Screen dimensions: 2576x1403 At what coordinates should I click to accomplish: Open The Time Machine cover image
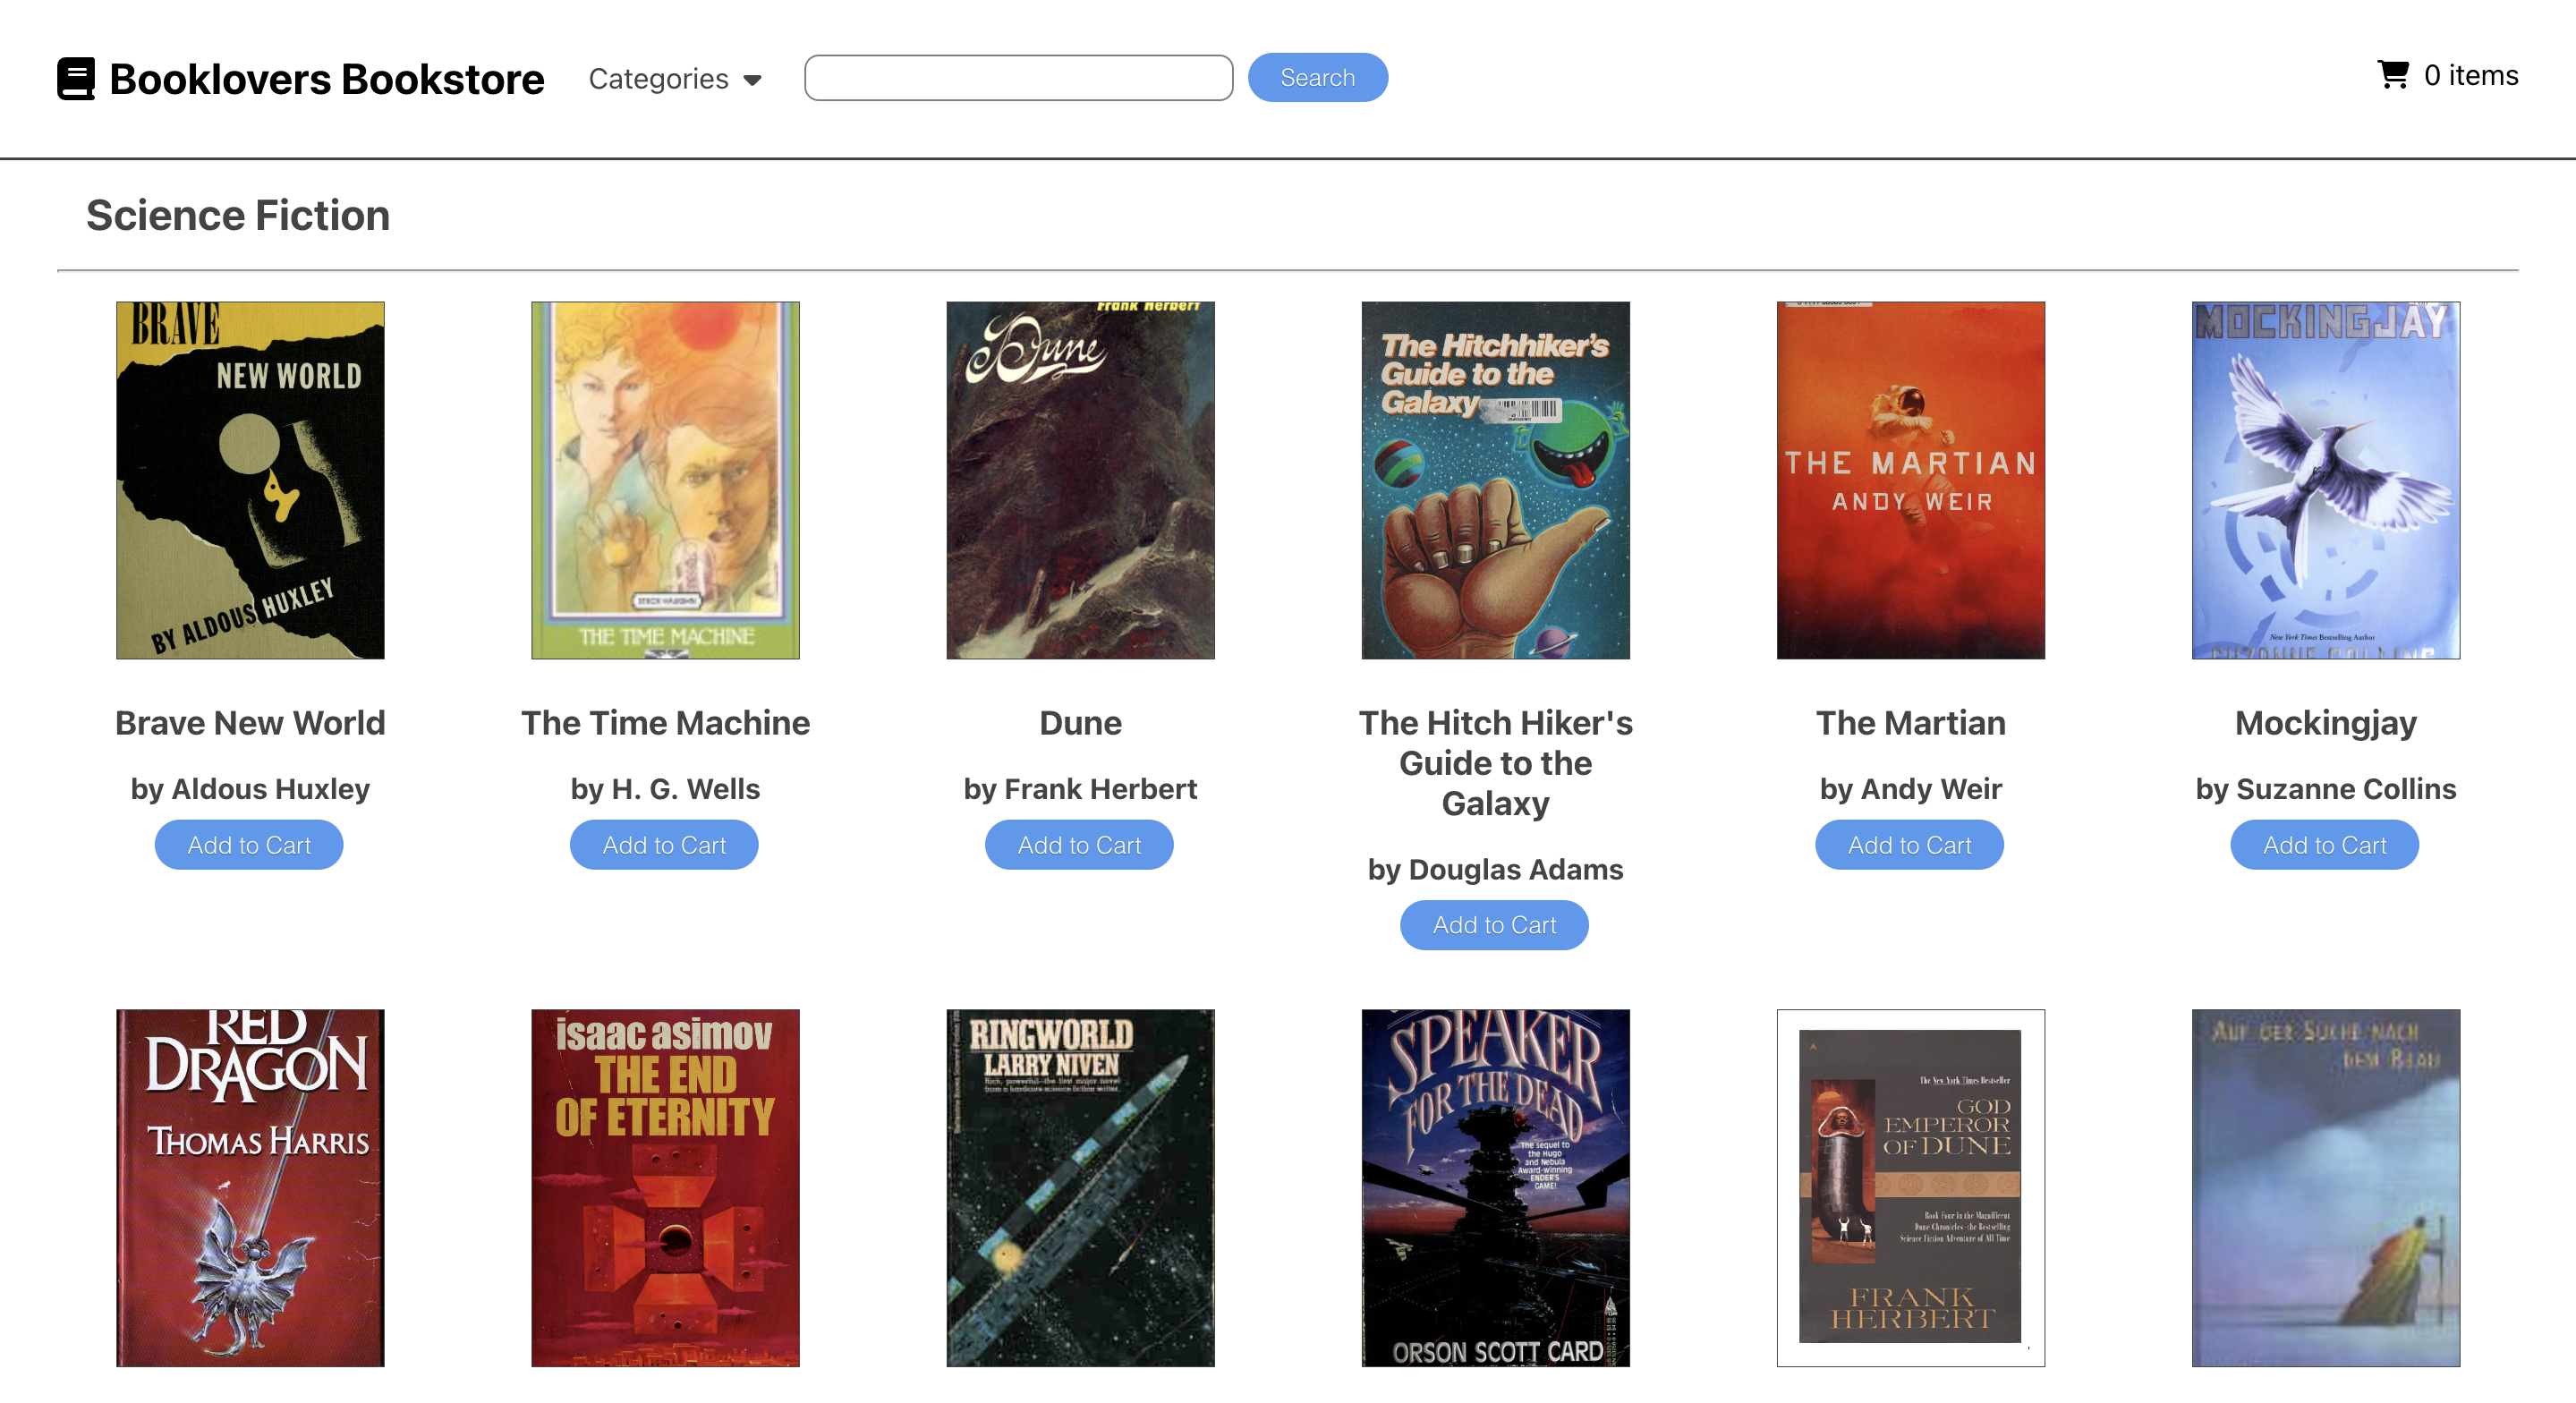pyautogui.click(x=665, y=480)
